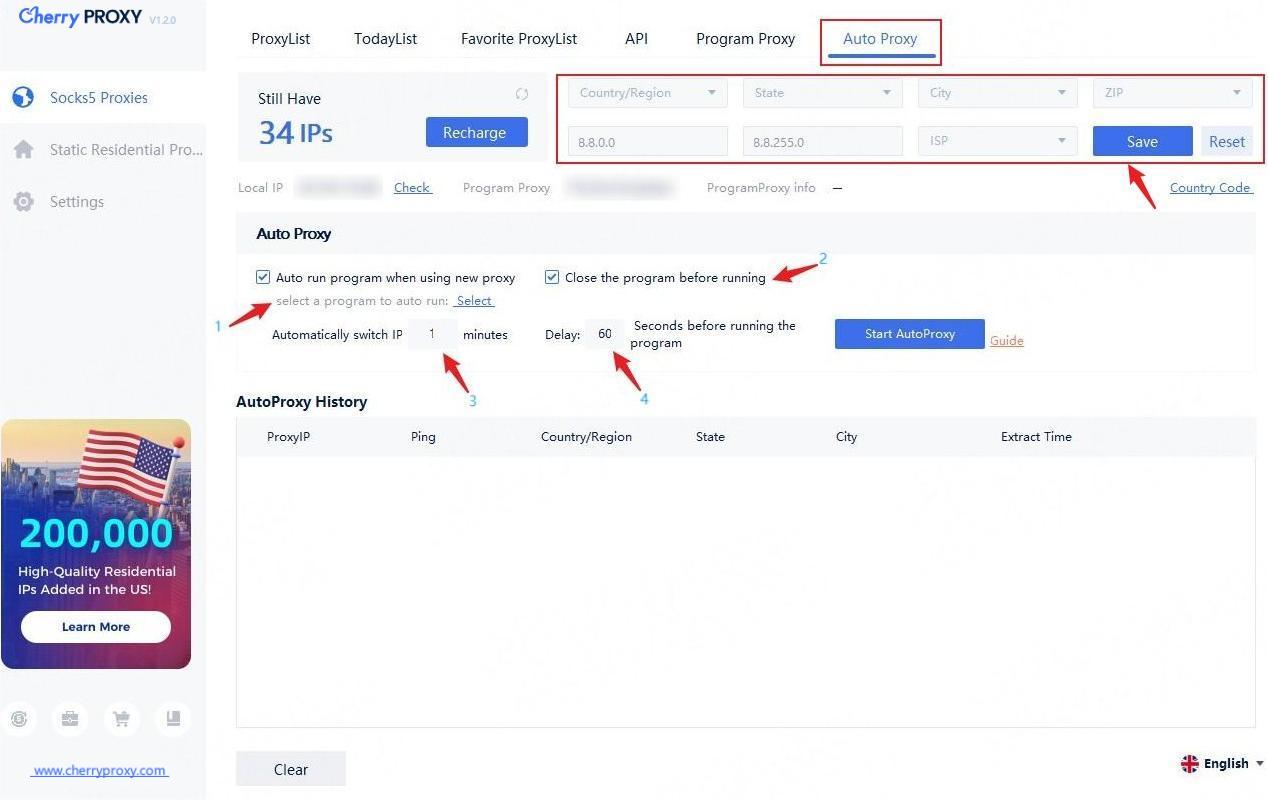The height and width of the screenshot is (801, 1268).
Task: Click the Learn More banner button
Action: (x=96, y=627)
